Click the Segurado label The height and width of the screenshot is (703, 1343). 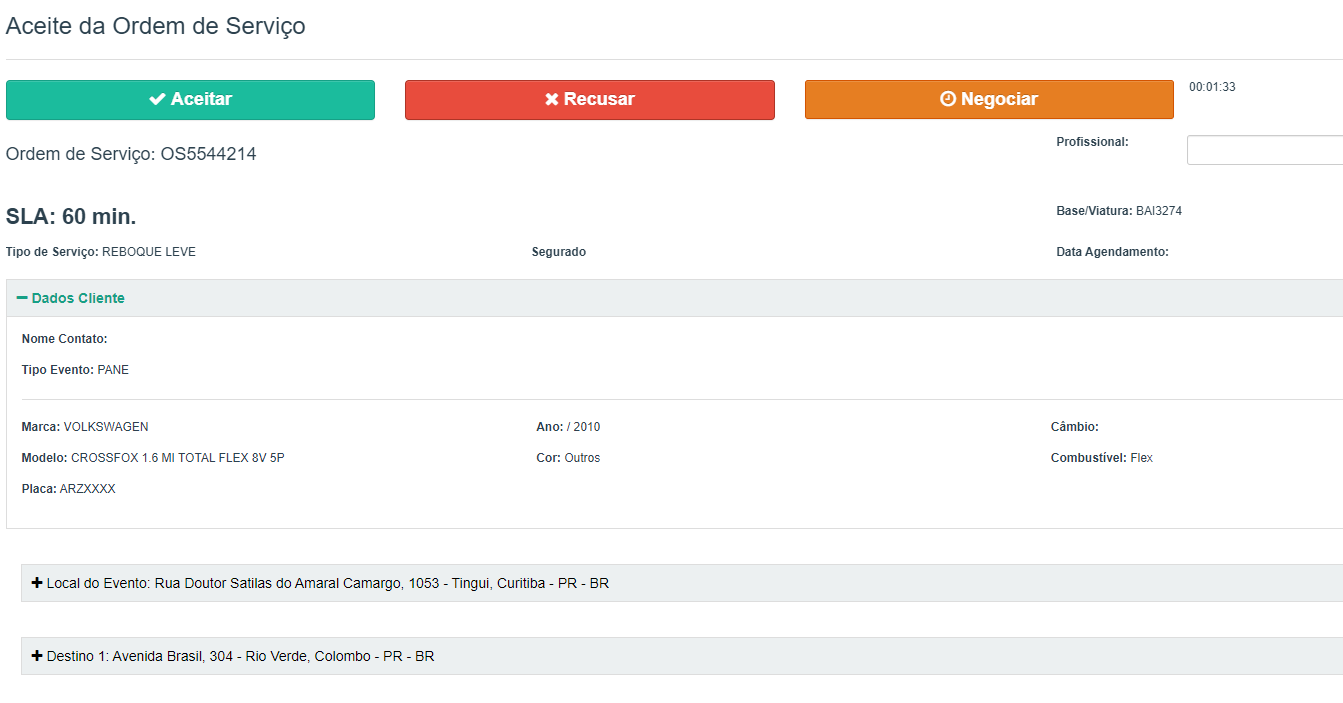click(x=559, y=252)
